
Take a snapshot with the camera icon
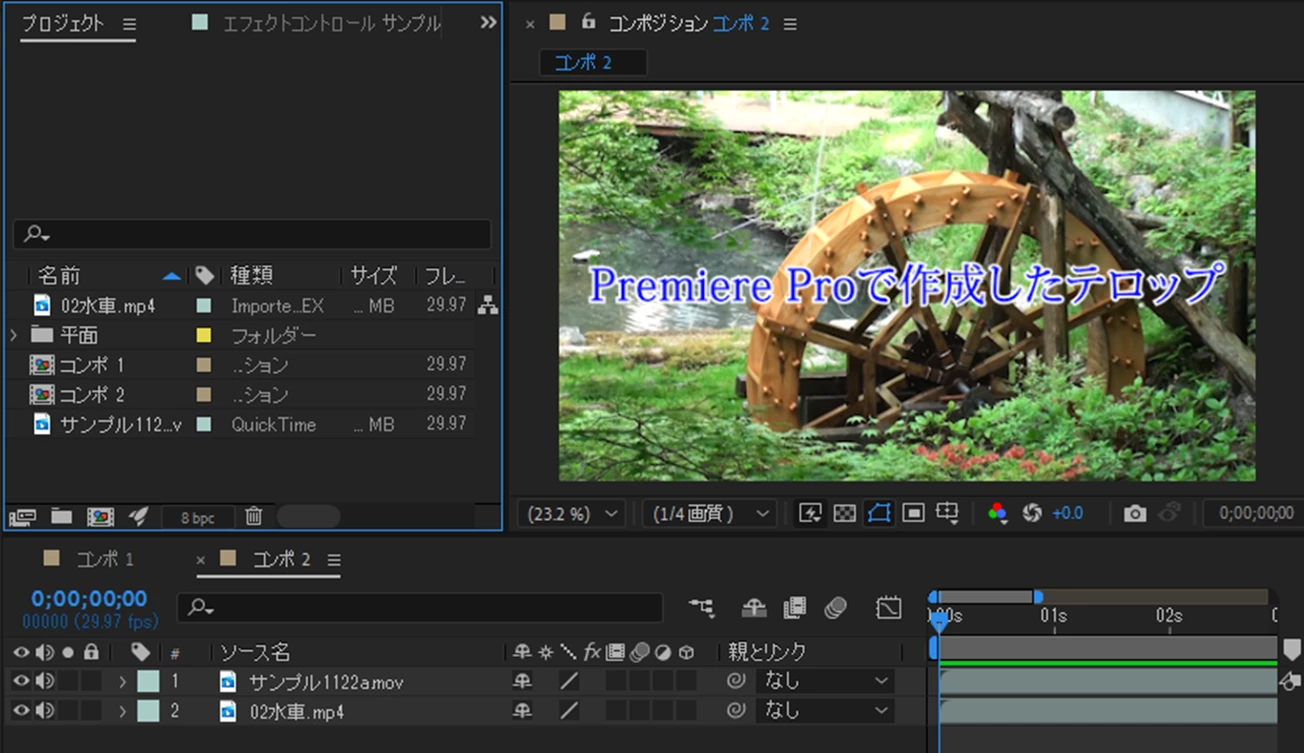tap(1134, 513)
